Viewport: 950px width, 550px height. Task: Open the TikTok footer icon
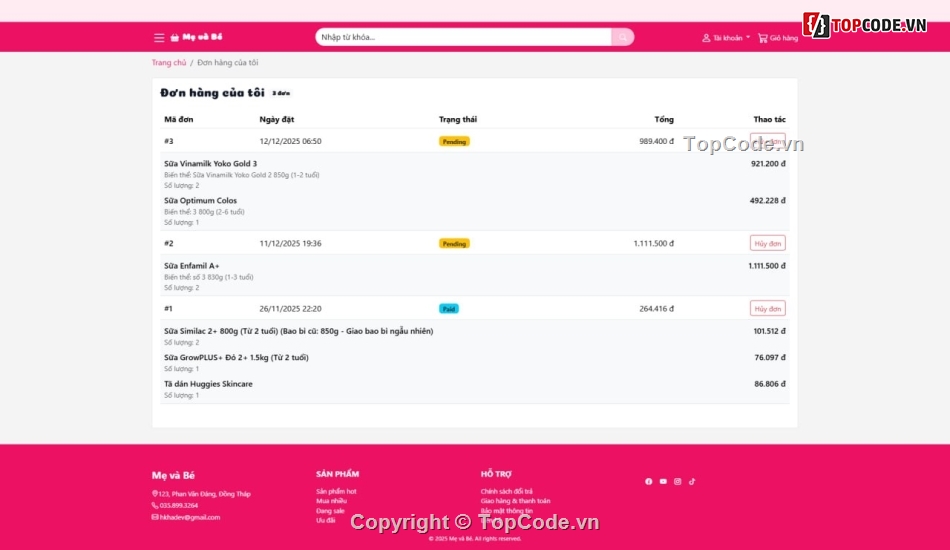point(692,482)
